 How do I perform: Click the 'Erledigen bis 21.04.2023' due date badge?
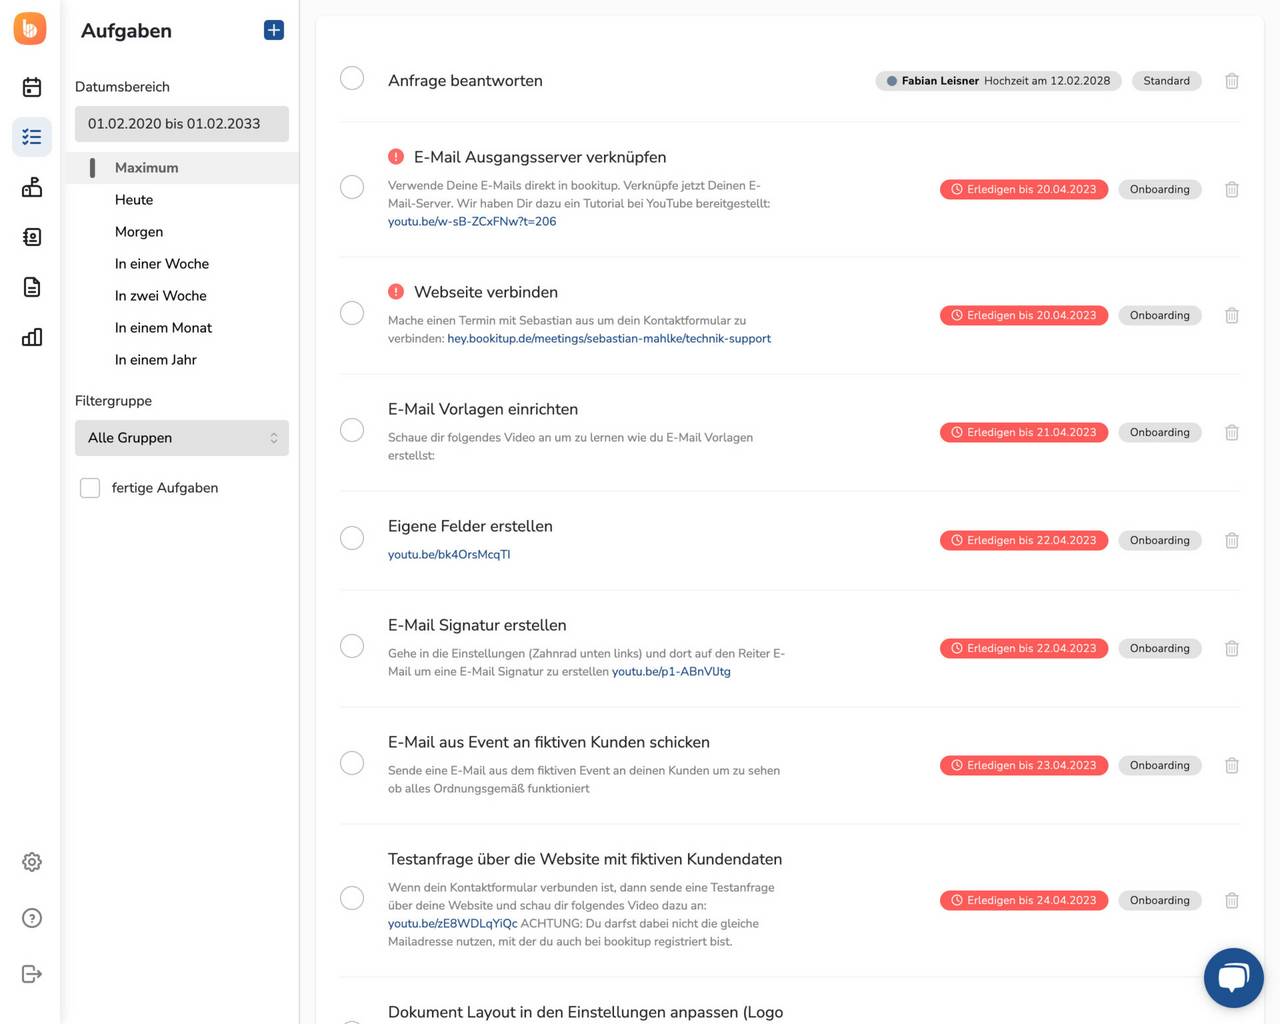[x=1023, y=433]
